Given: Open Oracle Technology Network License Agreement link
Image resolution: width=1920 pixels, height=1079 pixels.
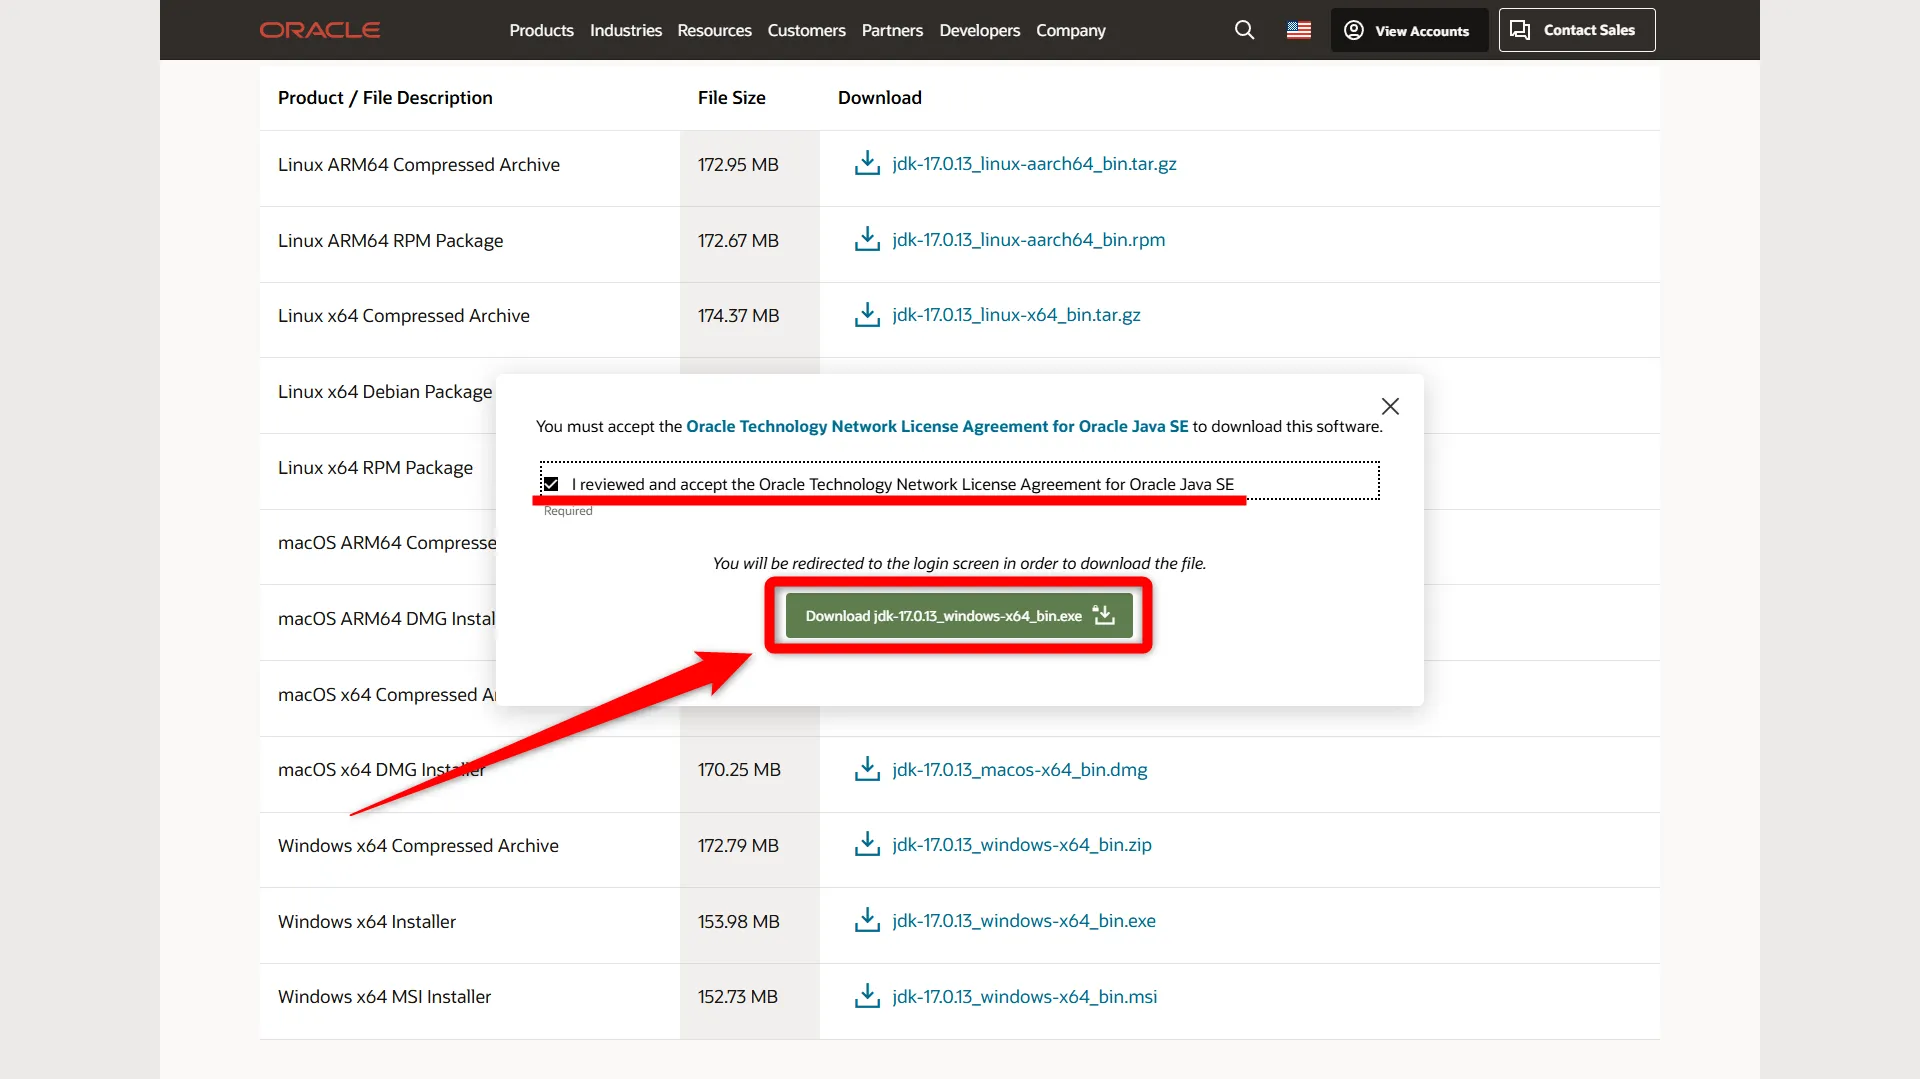Looking at the screenshot, I should pyautogui.click(x=937, y=426).
